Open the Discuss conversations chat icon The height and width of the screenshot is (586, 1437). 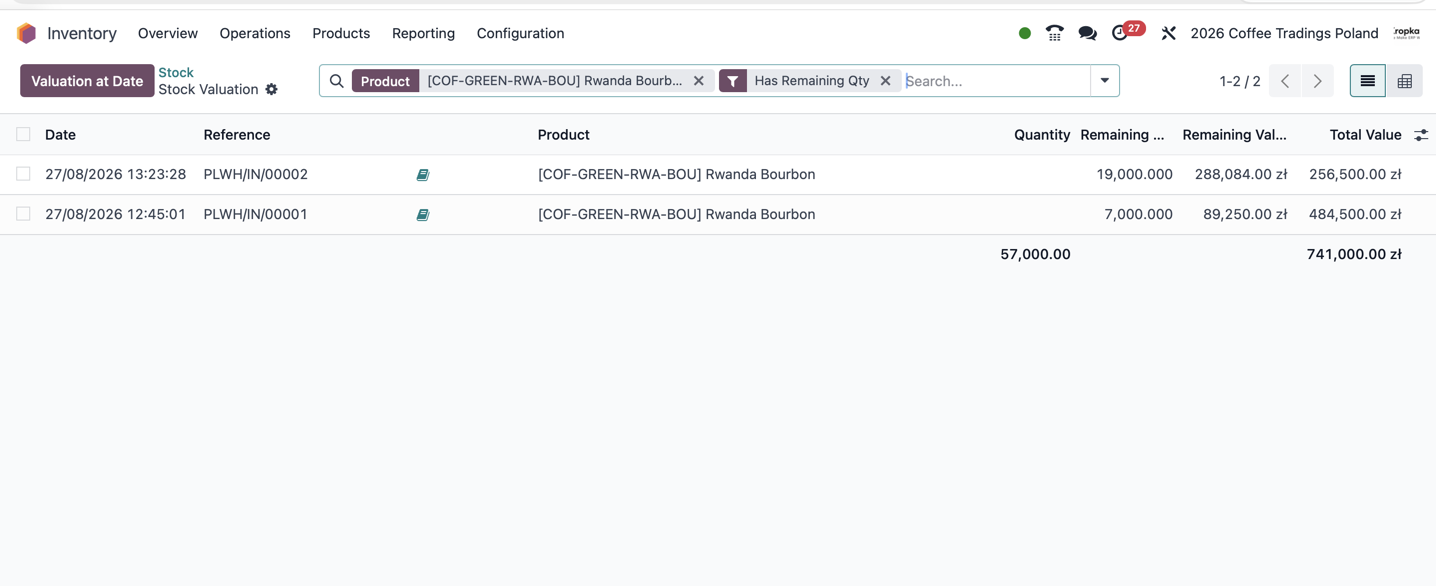pos(1088,33)
